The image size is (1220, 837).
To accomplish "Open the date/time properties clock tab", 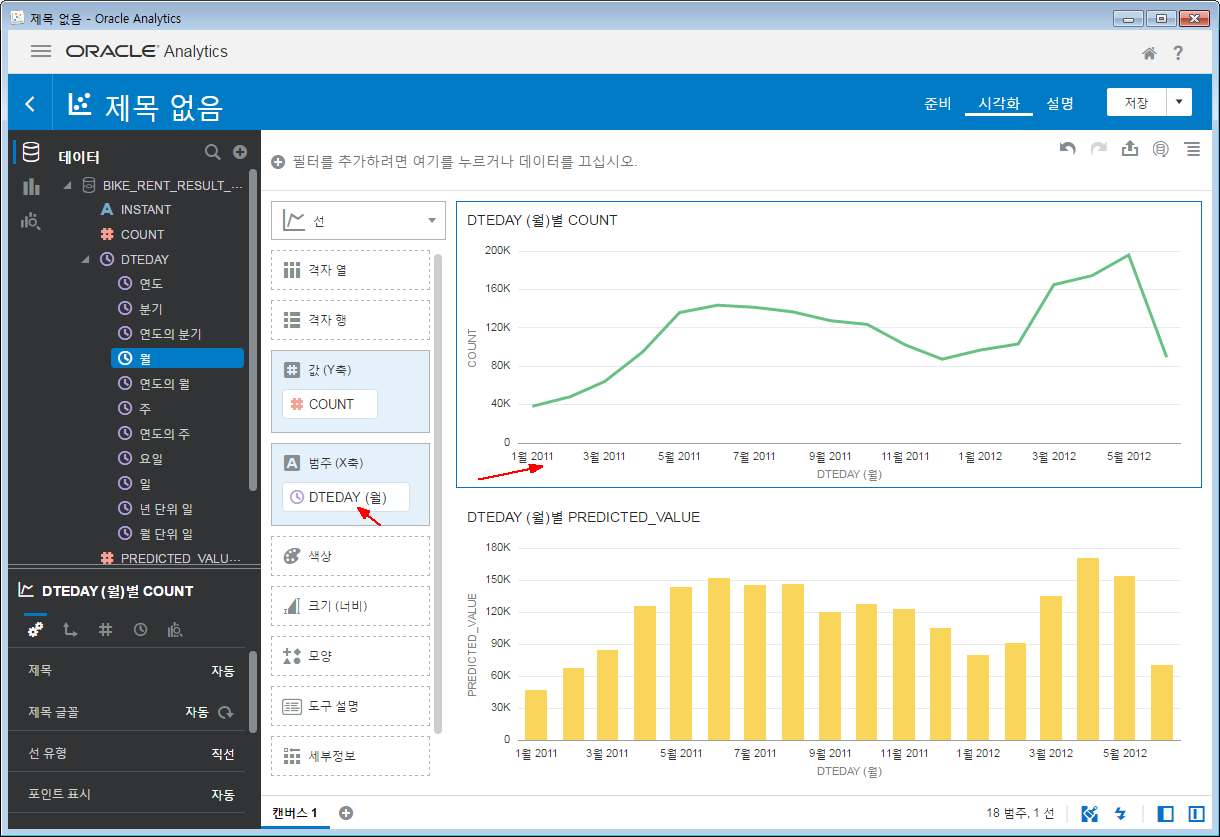I will [140, 630].
